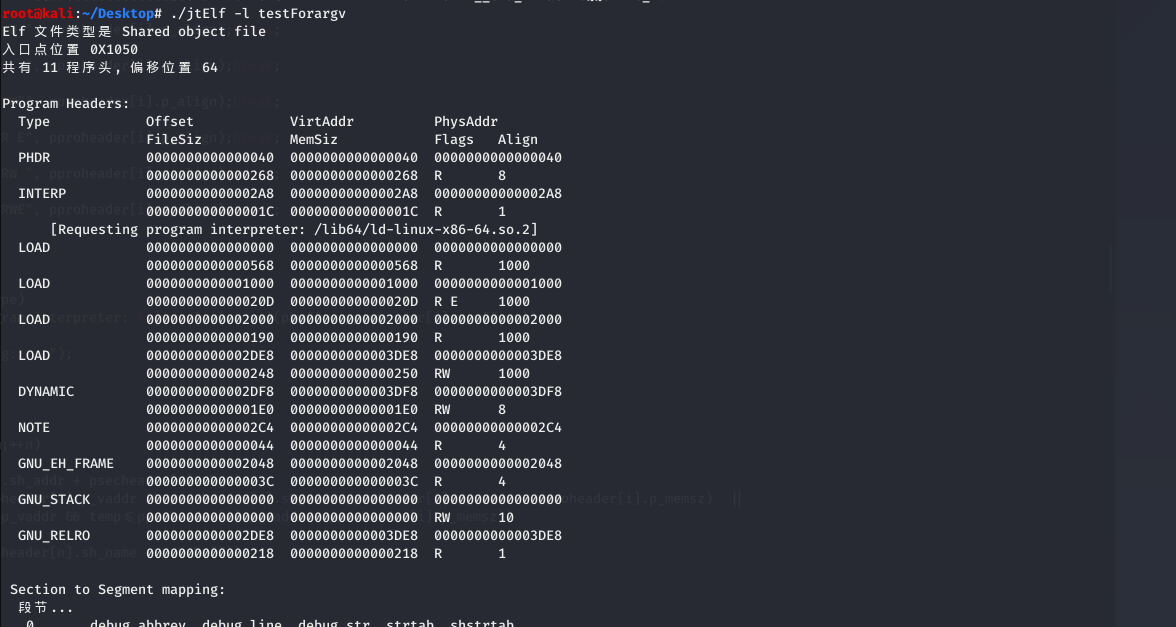Click the INTERP segment type

[x=42, y=194]
